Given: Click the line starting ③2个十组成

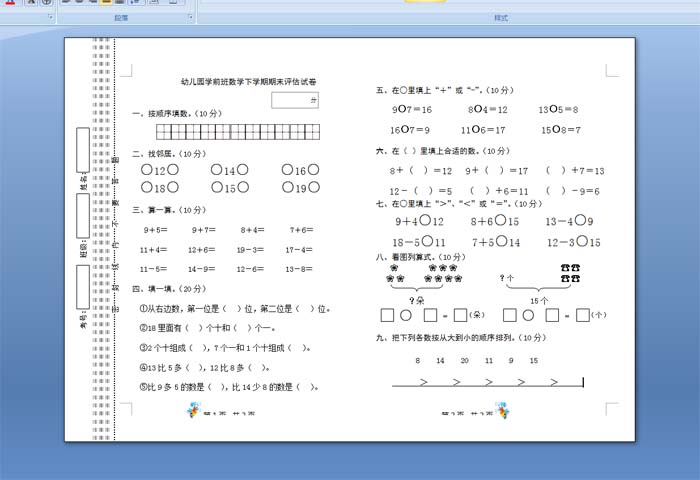Looking at the screenshot, I should point(225,348).
